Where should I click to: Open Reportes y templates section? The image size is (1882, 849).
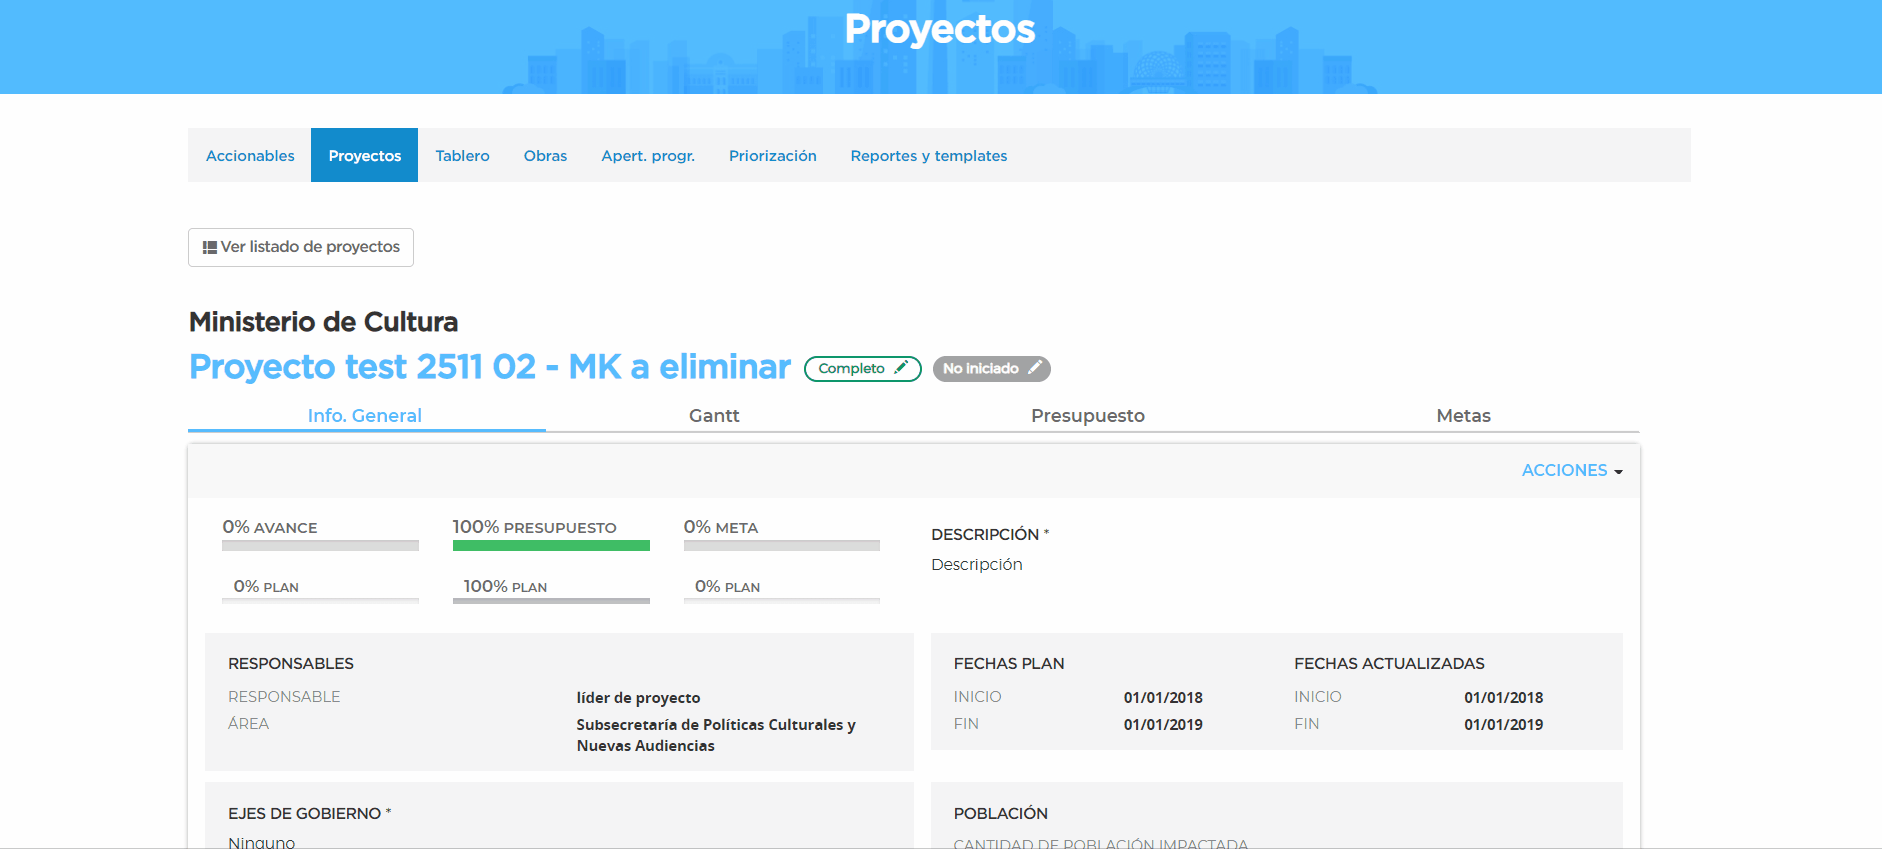[x=928, y=156]
